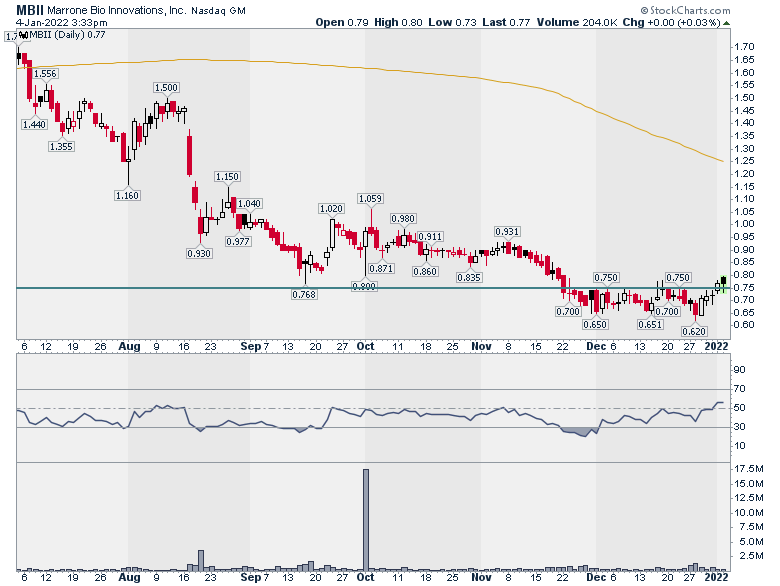Click the 1.150 price annotation
This screenshot has width=780, height=586.
pyautogui.click(x=227, y=177)
